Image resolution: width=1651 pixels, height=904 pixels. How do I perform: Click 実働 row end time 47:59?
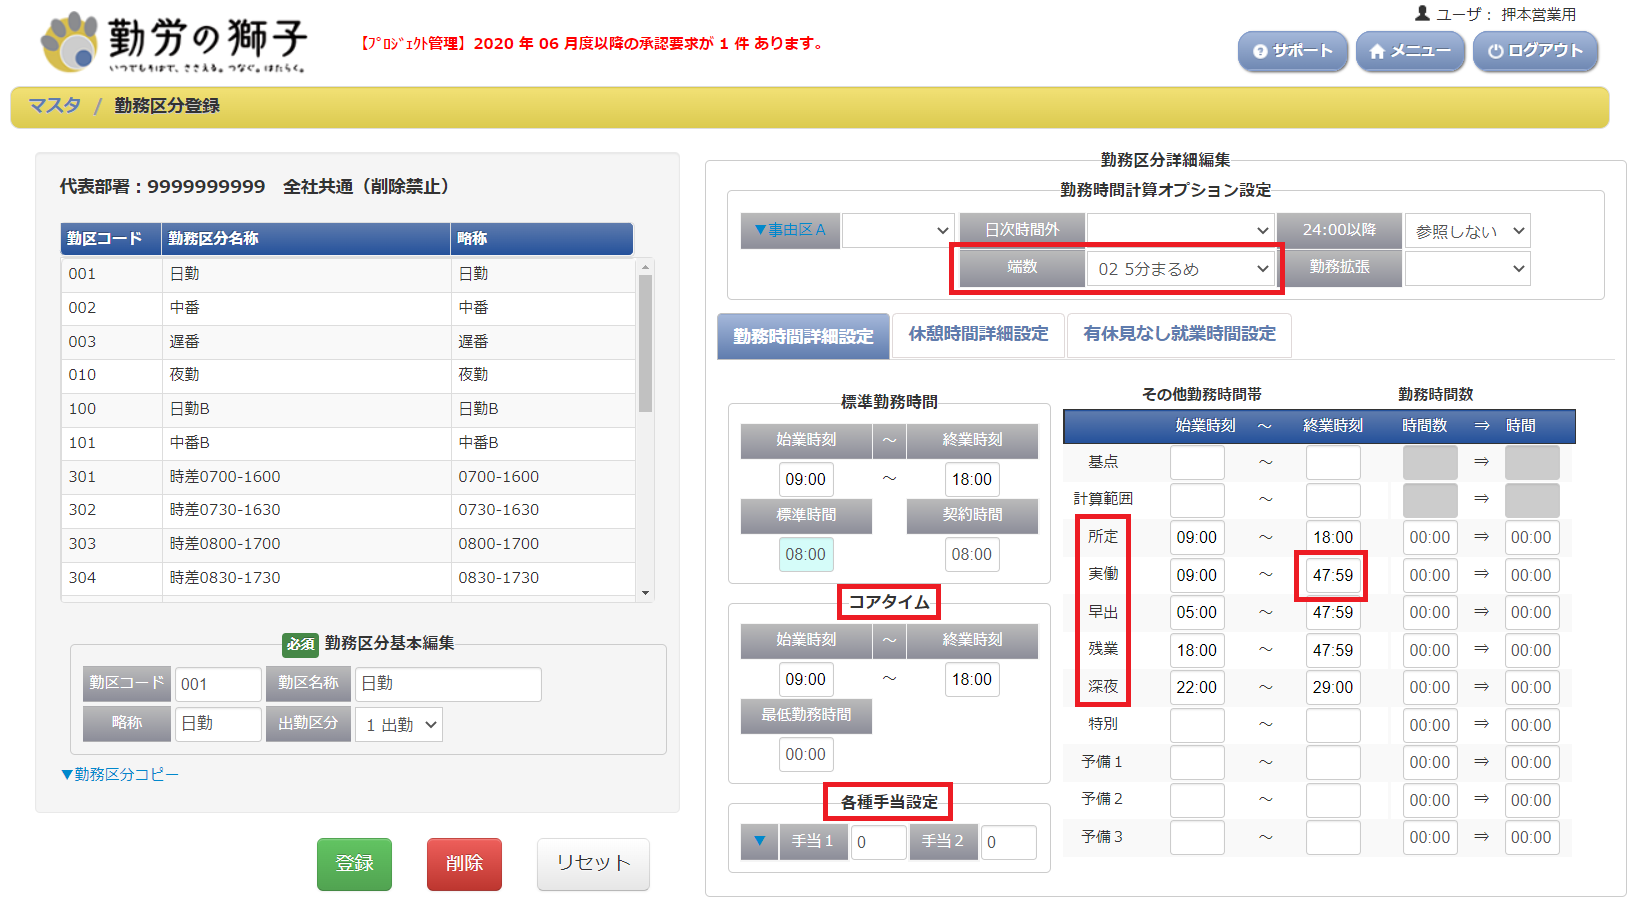coord(1333,576)
